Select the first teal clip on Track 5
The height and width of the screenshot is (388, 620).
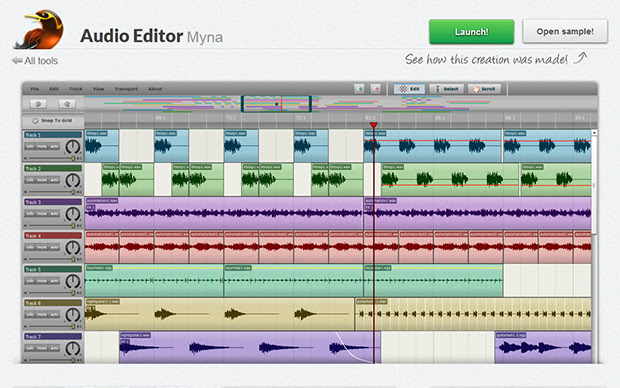pos(154,280)
